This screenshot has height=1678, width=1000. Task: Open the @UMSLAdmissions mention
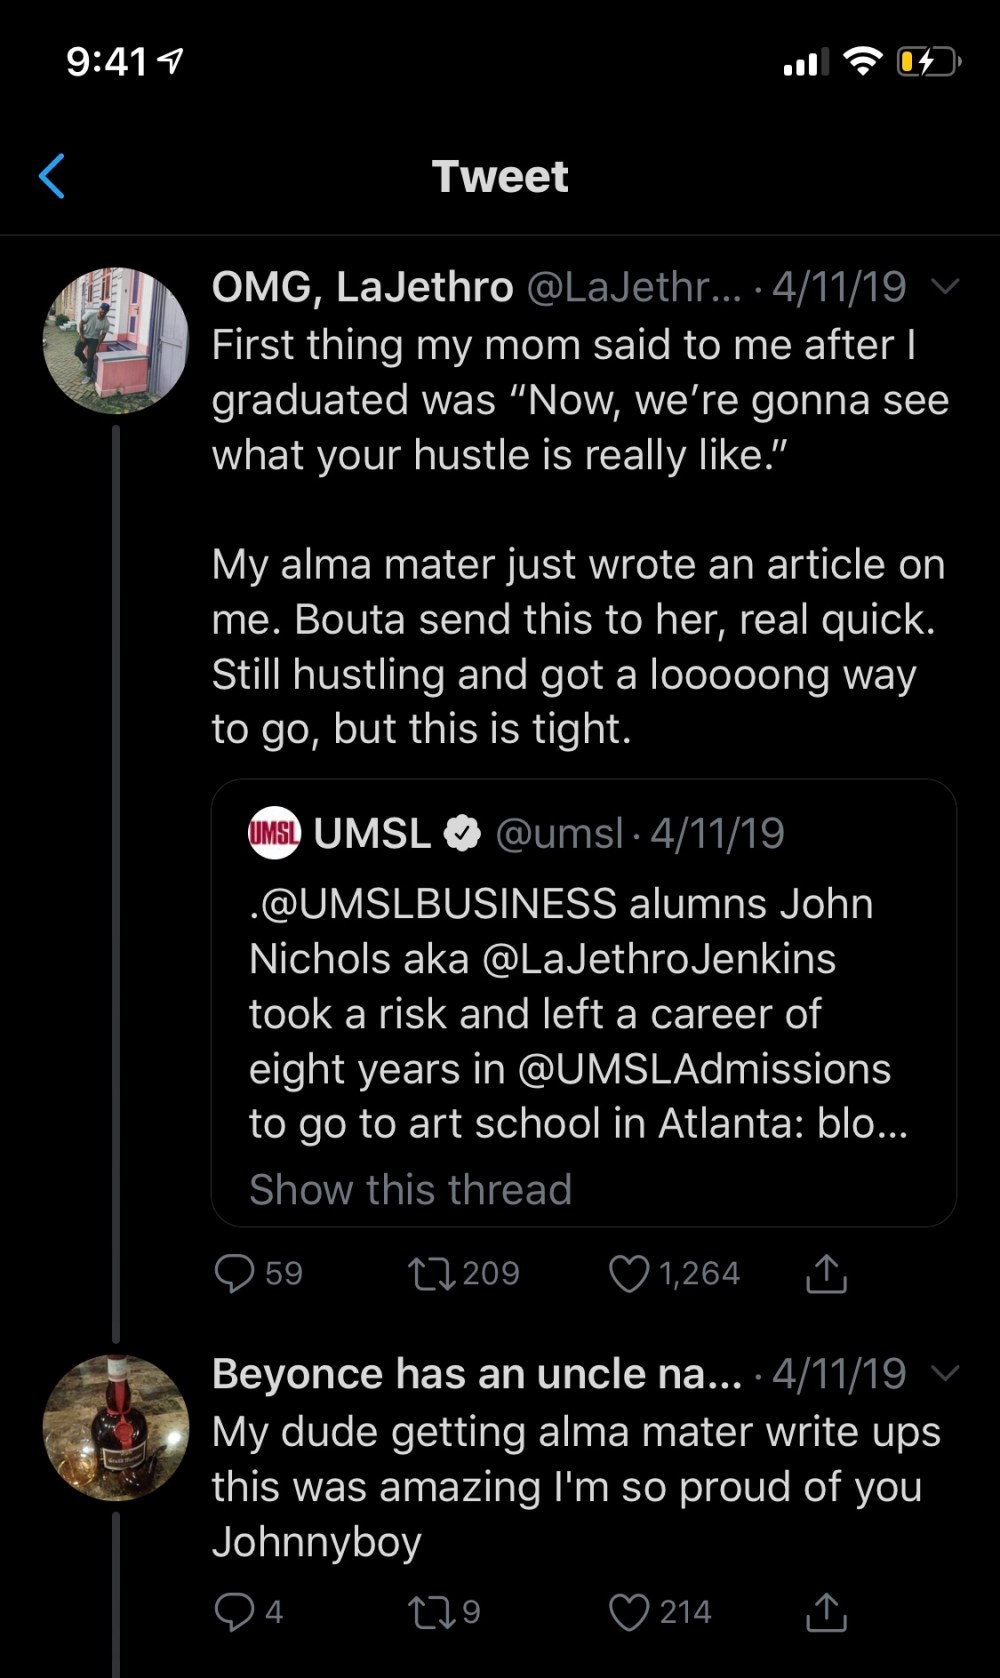pos(704,1069)
